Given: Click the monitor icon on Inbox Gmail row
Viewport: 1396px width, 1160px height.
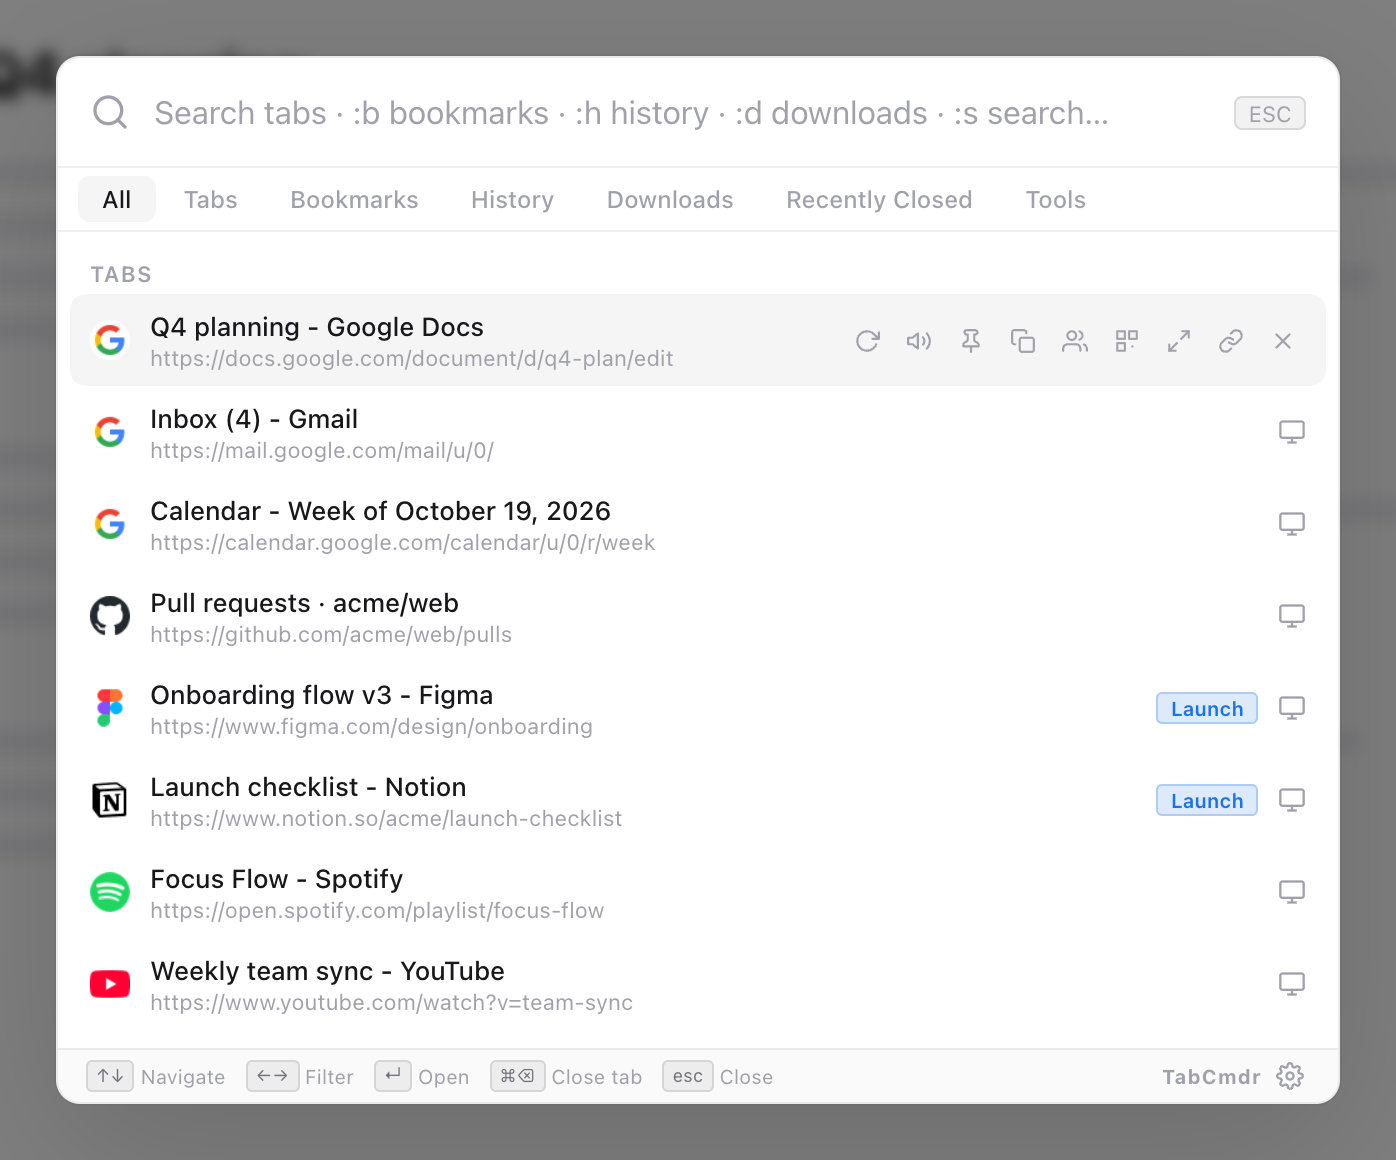Looking at the screenshot, I should 1292,432.
